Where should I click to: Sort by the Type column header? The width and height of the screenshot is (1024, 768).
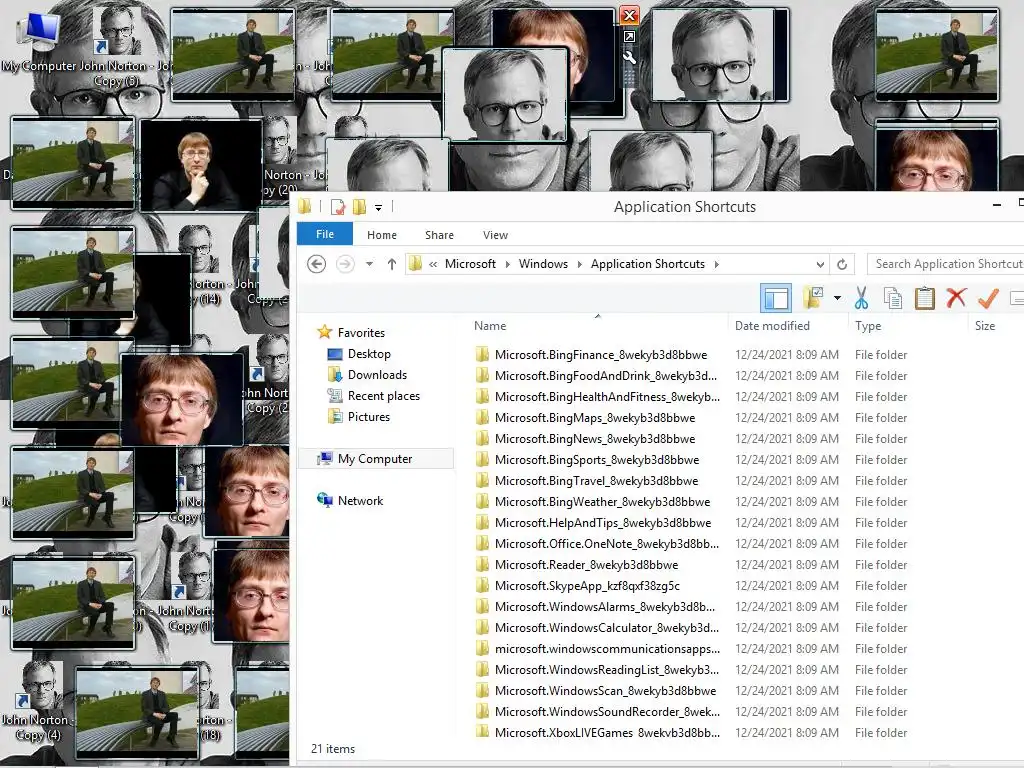click(868, 326)
